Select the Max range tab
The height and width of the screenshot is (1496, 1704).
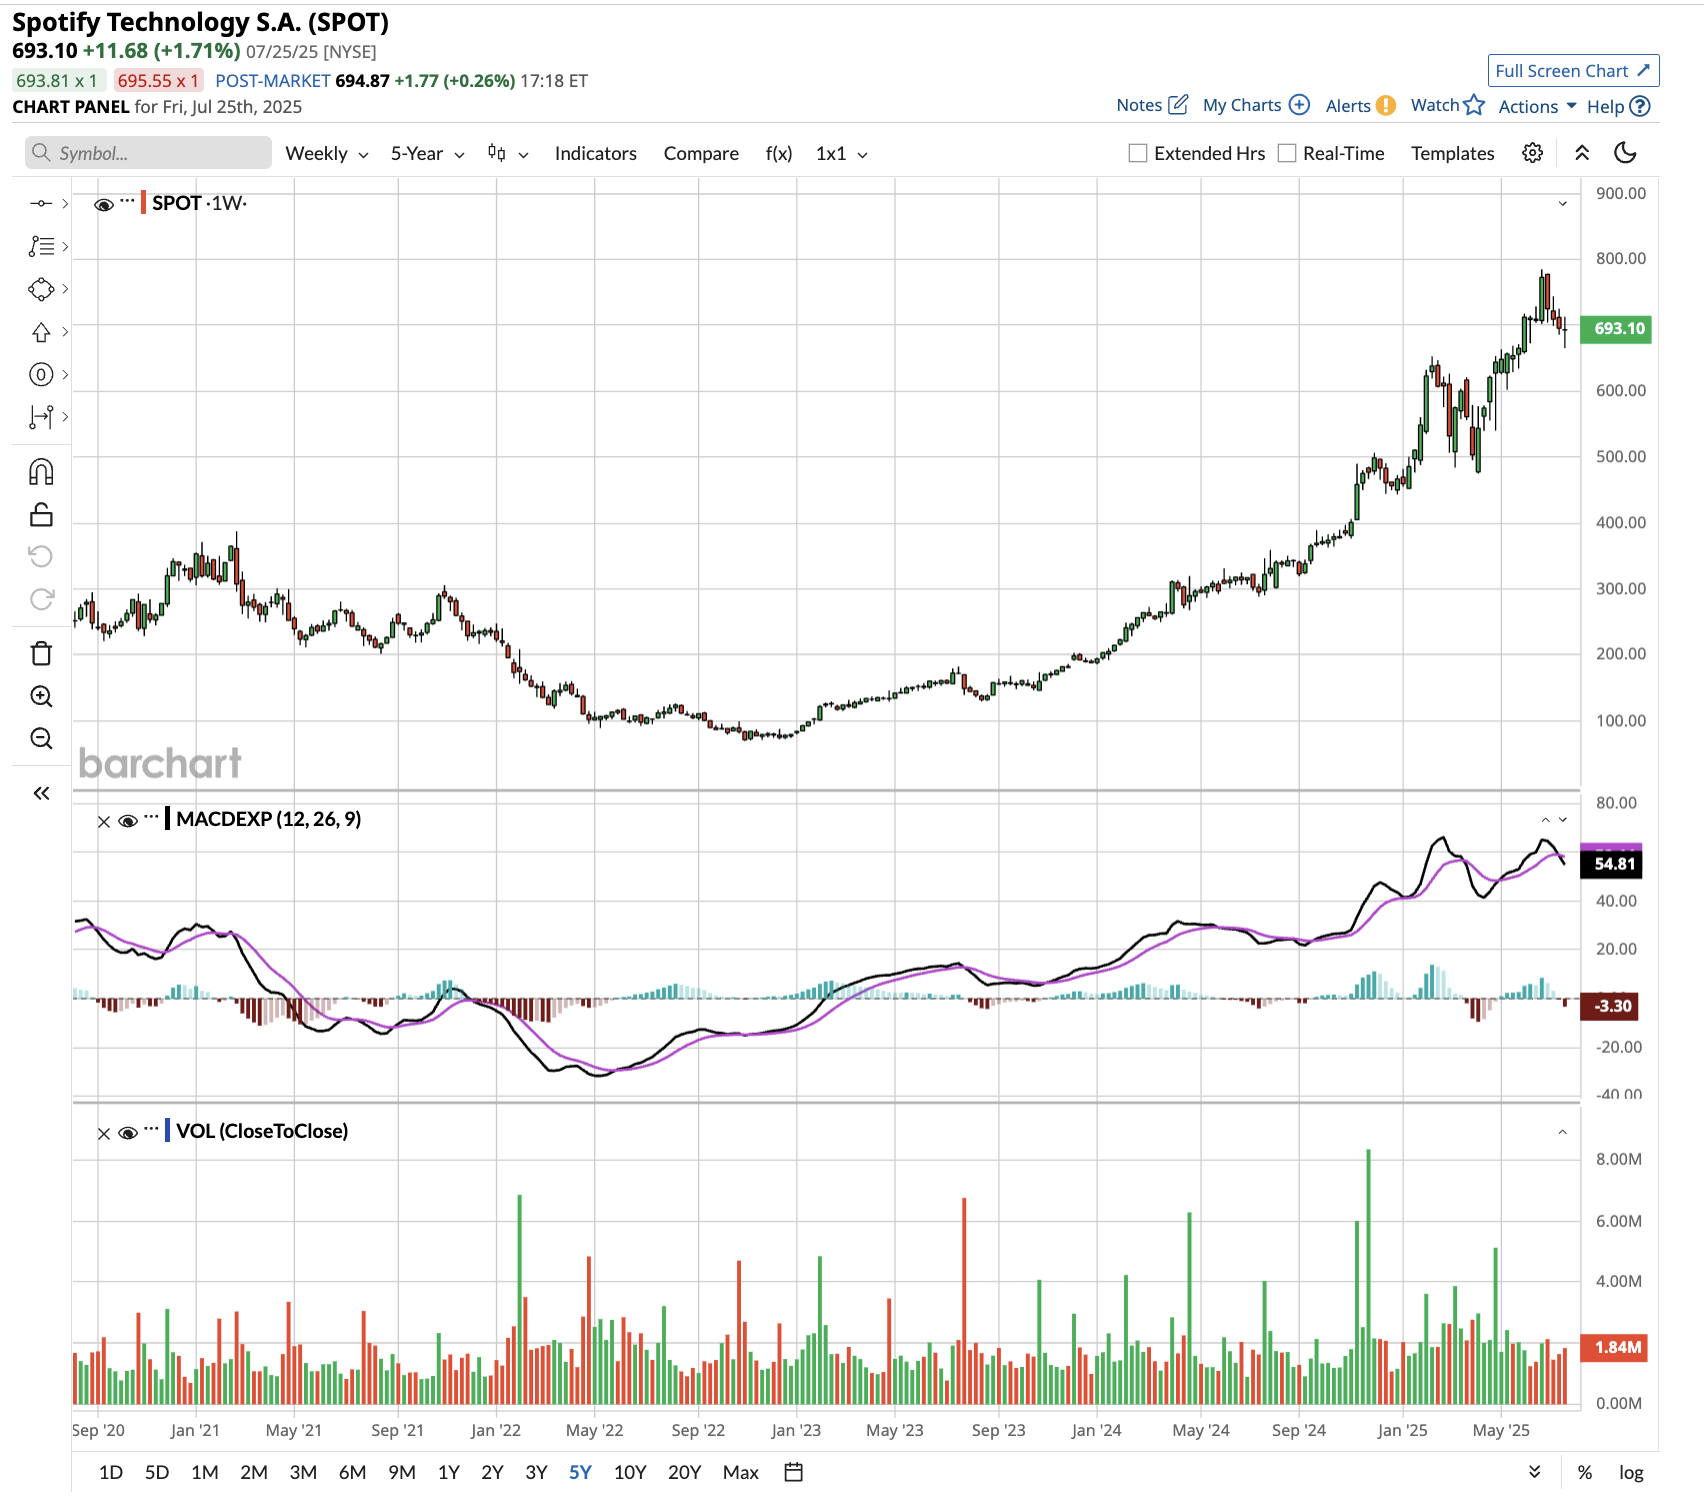click(x=741, y=1472)
